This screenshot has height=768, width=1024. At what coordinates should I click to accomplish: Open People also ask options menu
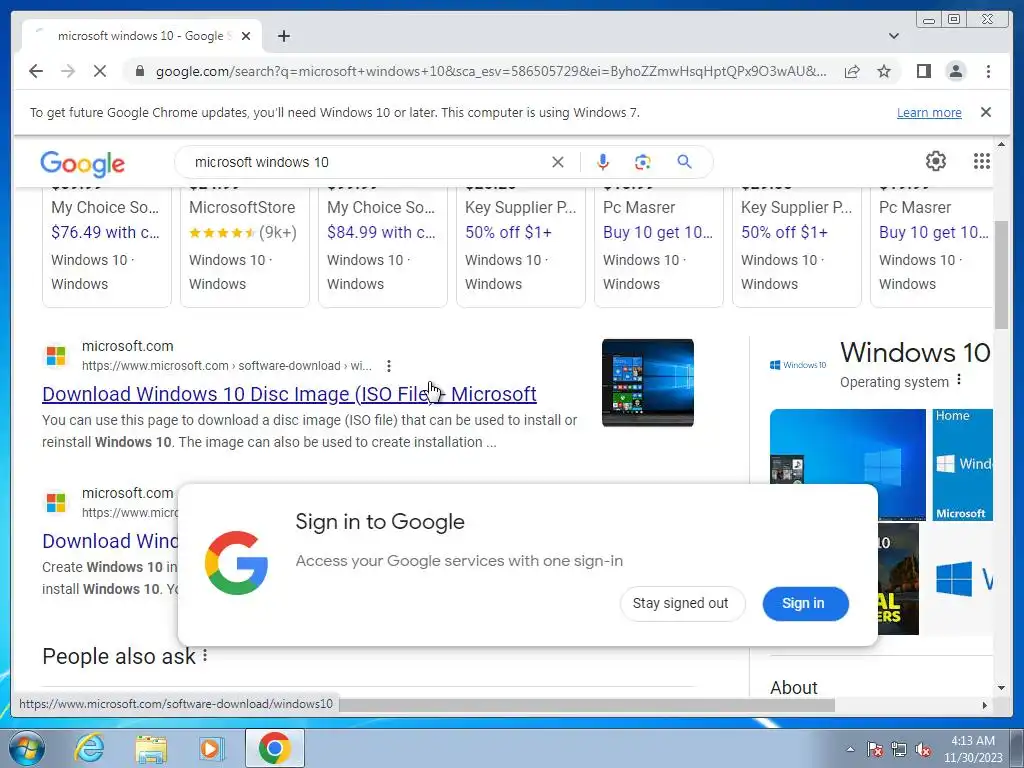(205, 655)
